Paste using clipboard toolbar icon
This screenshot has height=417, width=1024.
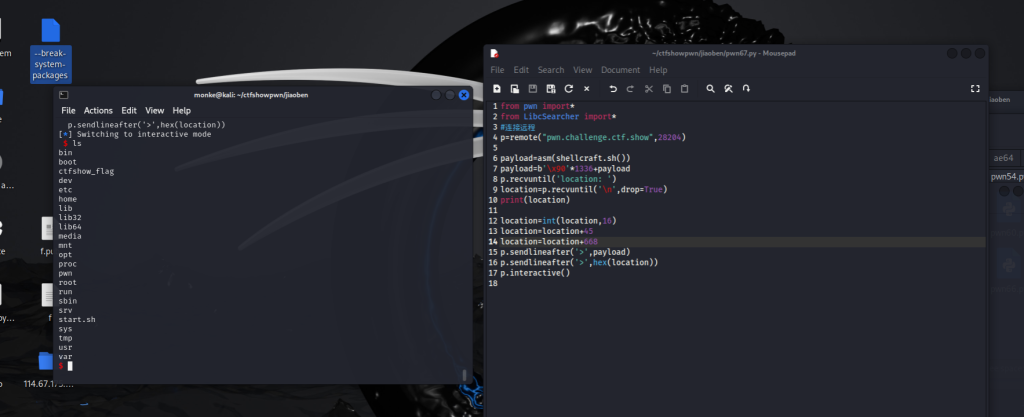[684, 89]
